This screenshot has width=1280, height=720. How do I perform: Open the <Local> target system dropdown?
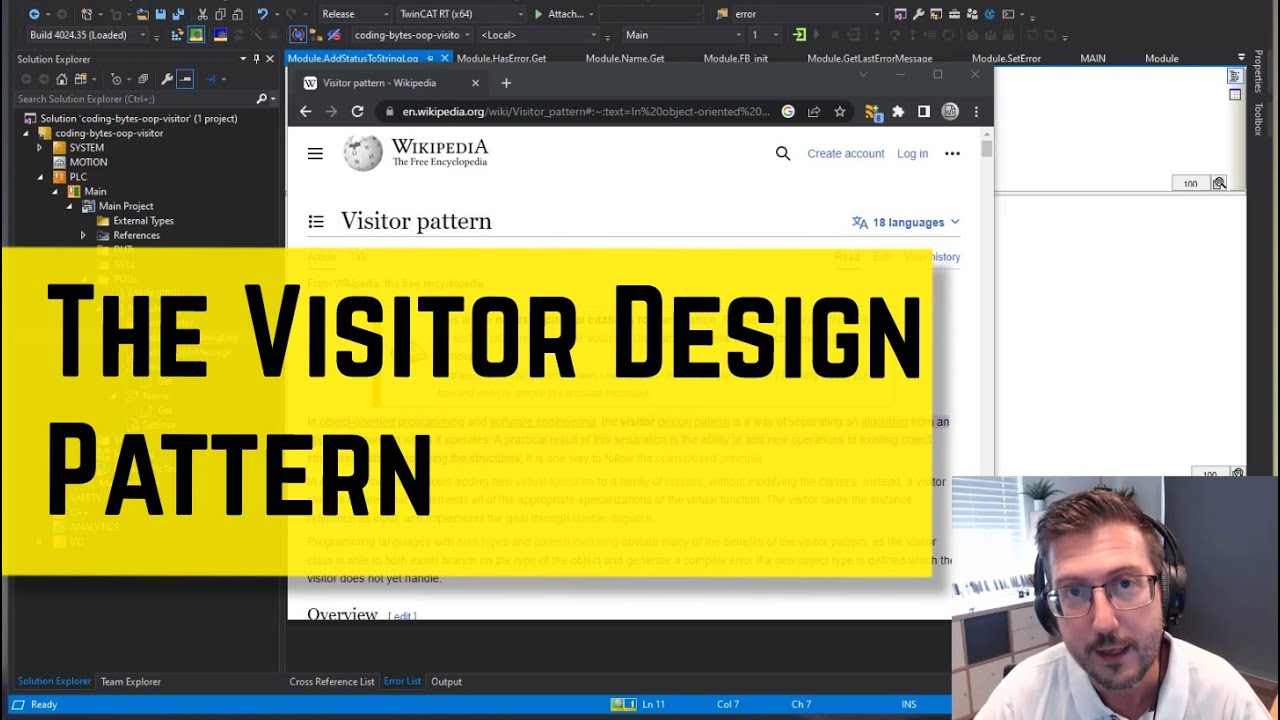point(538,35)
